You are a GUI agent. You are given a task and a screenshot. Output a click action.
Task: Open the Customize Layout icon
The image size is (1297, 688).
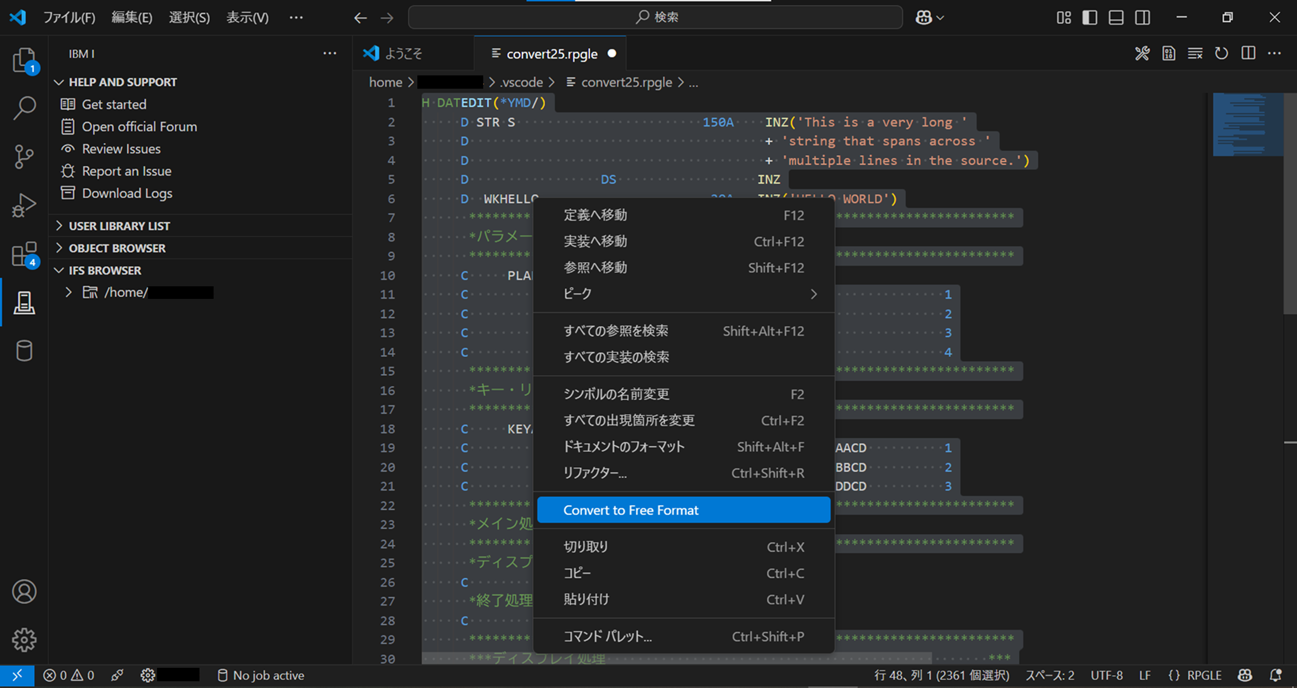pos(1063,17)
